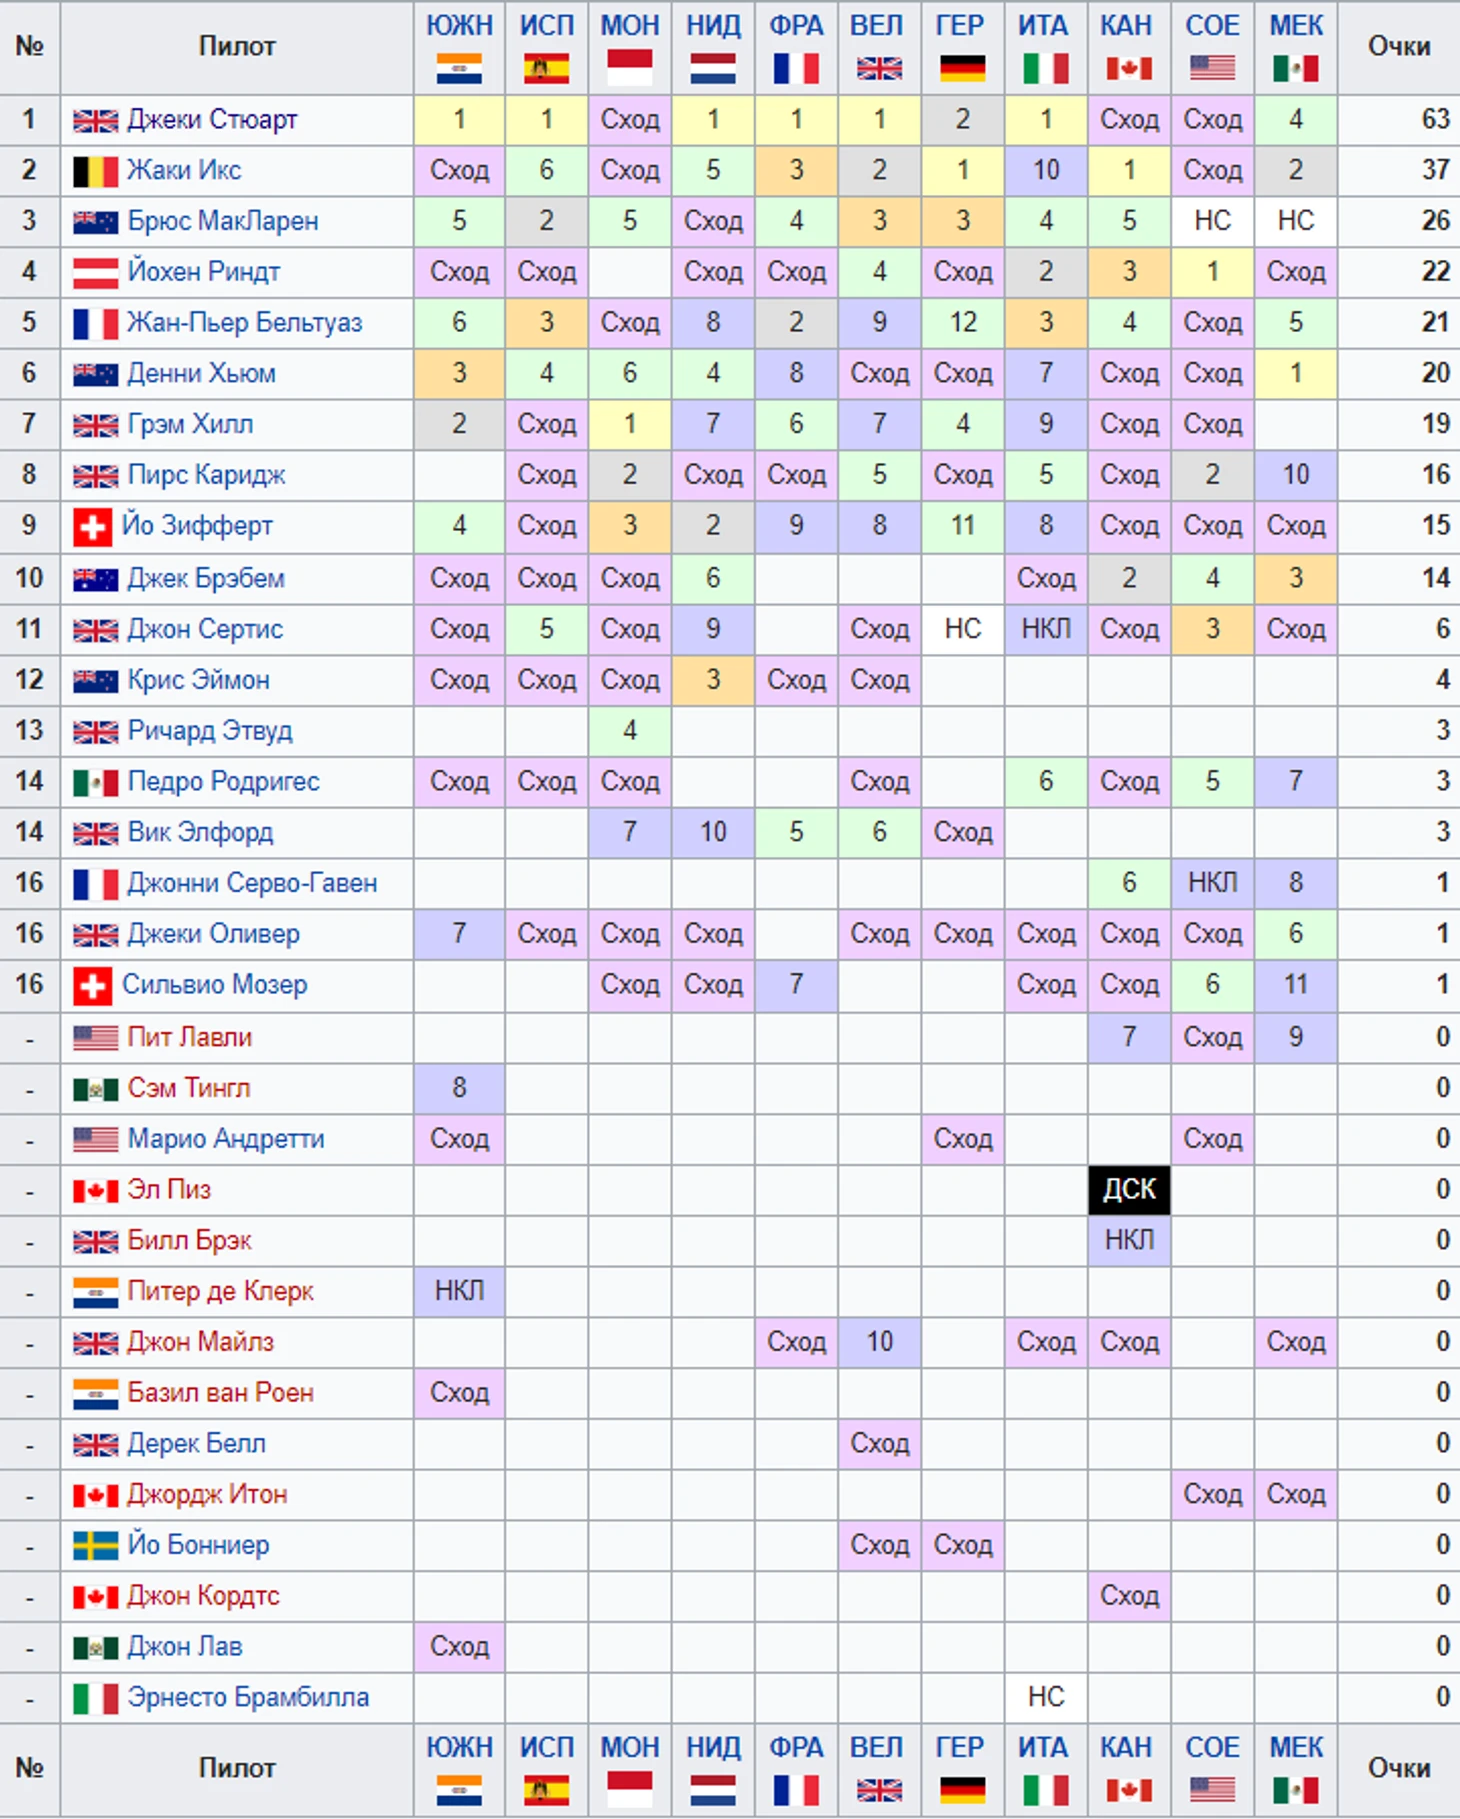Open the red link Джон Кордтс
The height and width of the screenshot is (1819, 1460).
coord(203,1597)
